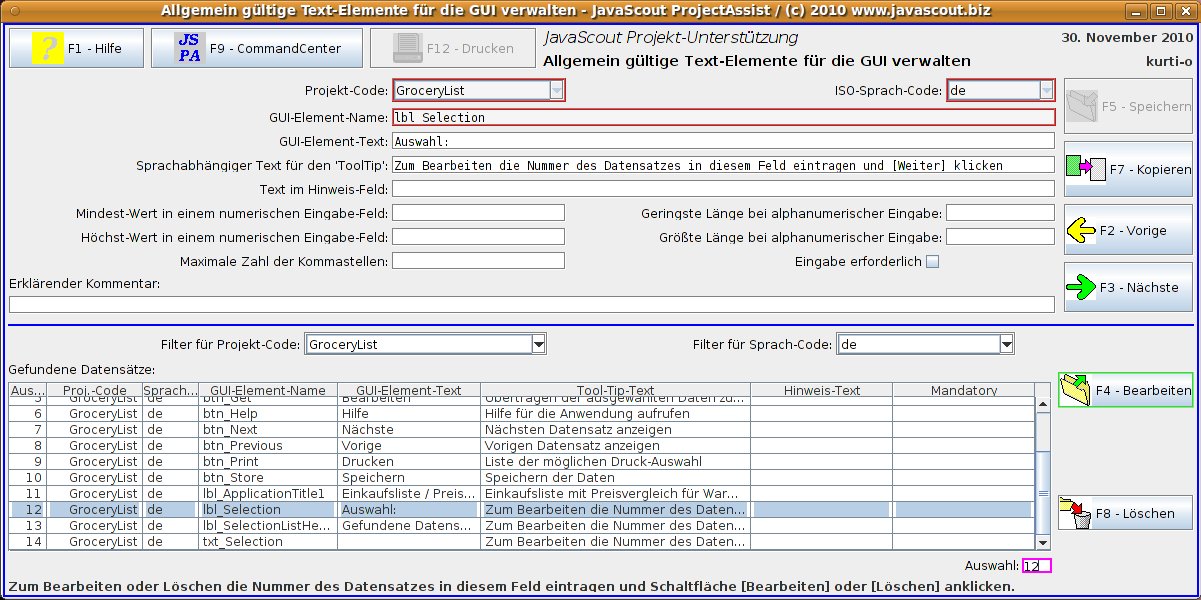
Task: Sort by GUI-Element-Name column header
Action: pyautogui.click(x=268, y=390)
